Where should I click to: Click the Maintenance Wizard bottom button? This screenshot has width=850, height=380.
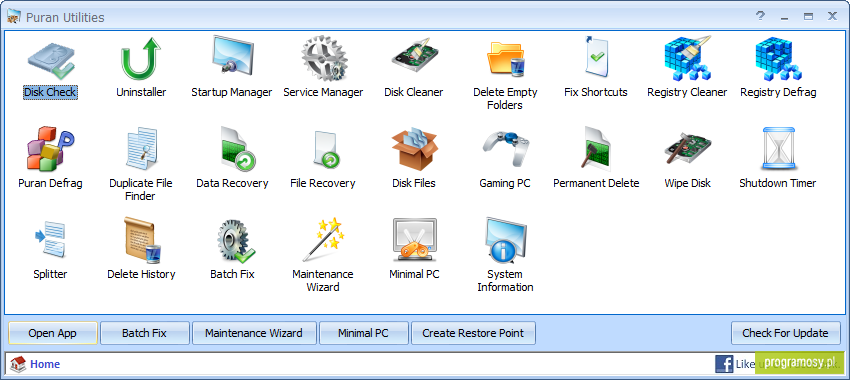[254, 333]
